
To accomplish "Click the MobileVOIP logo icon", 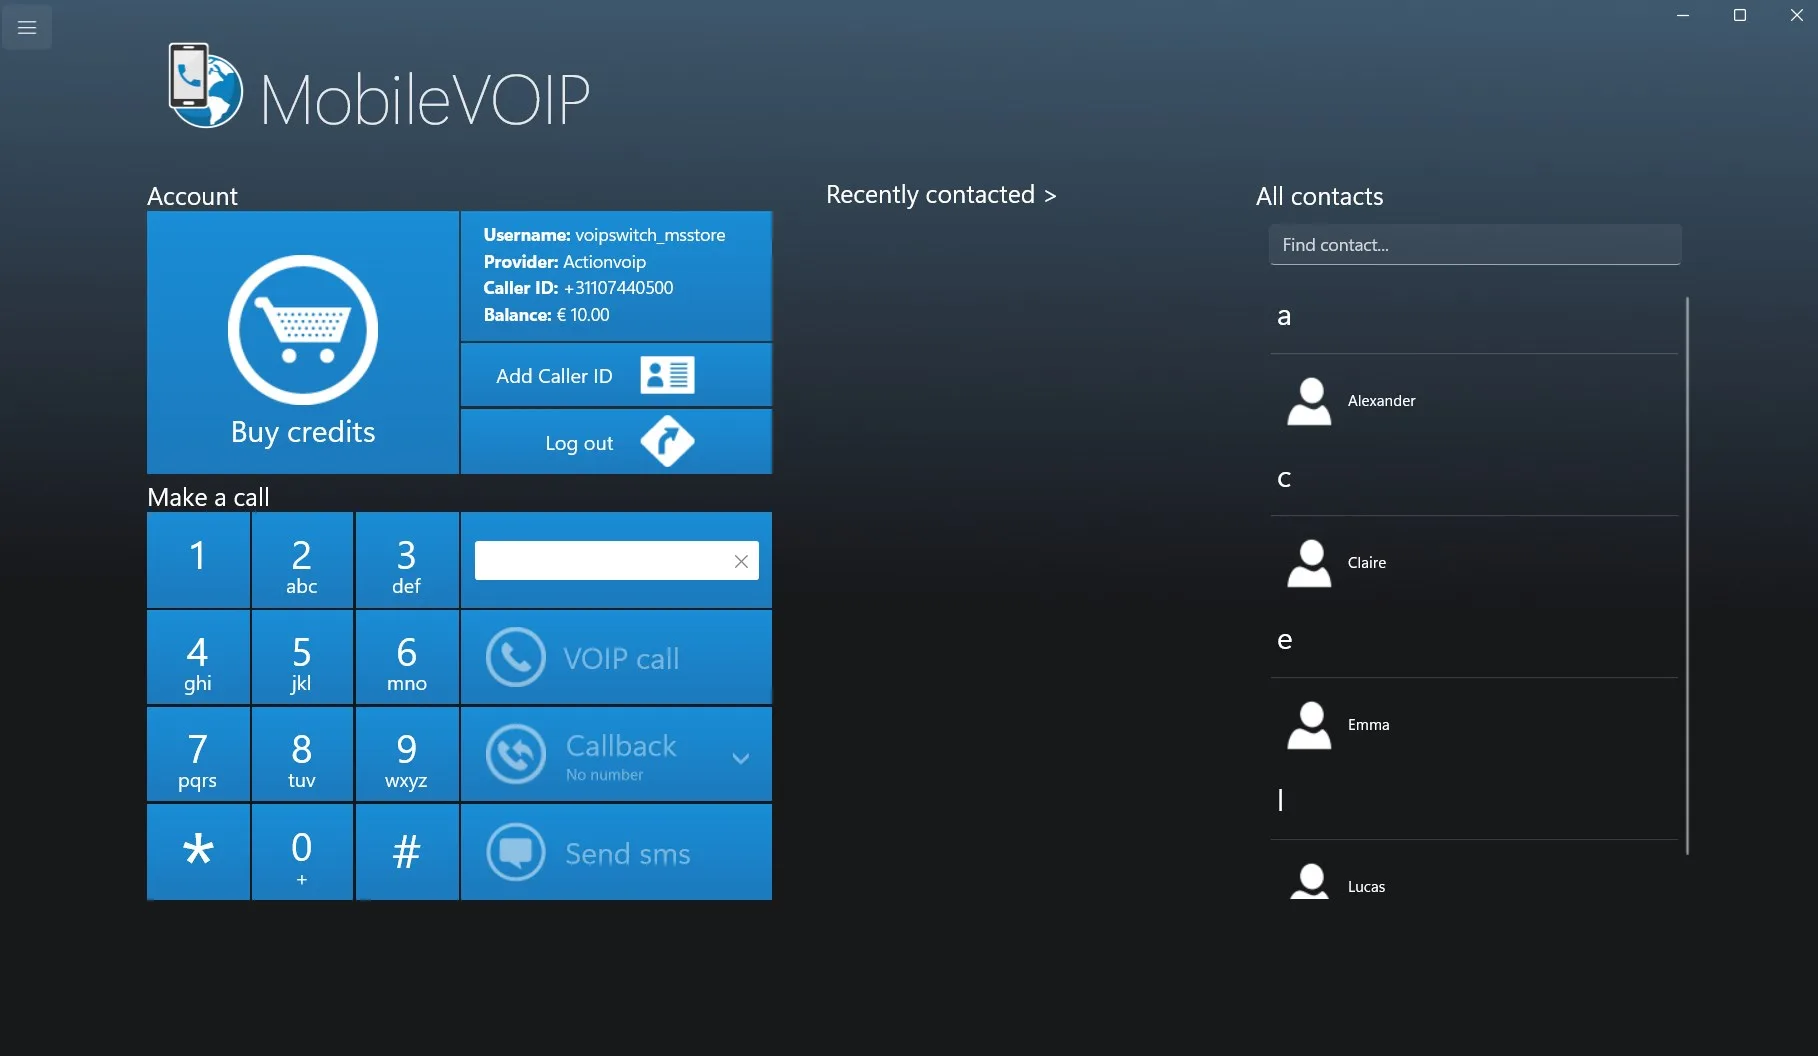I will pyautogui.click(x=205, y=85).
